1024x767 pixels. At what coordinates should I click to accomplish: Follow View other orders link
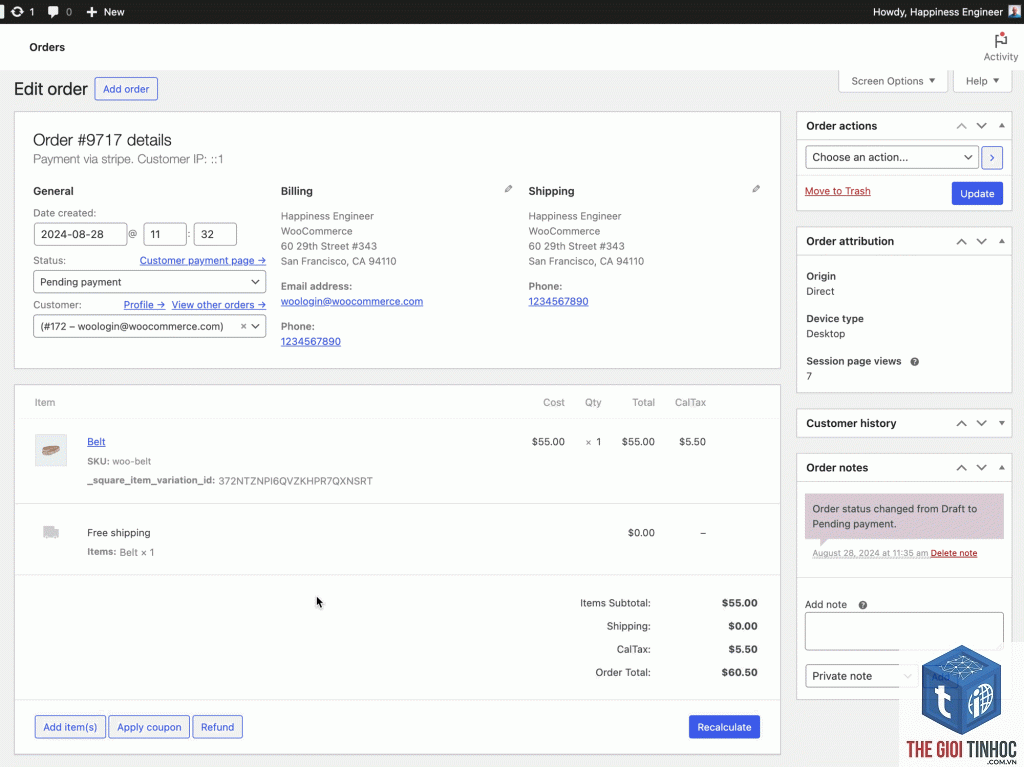[218, 304]
